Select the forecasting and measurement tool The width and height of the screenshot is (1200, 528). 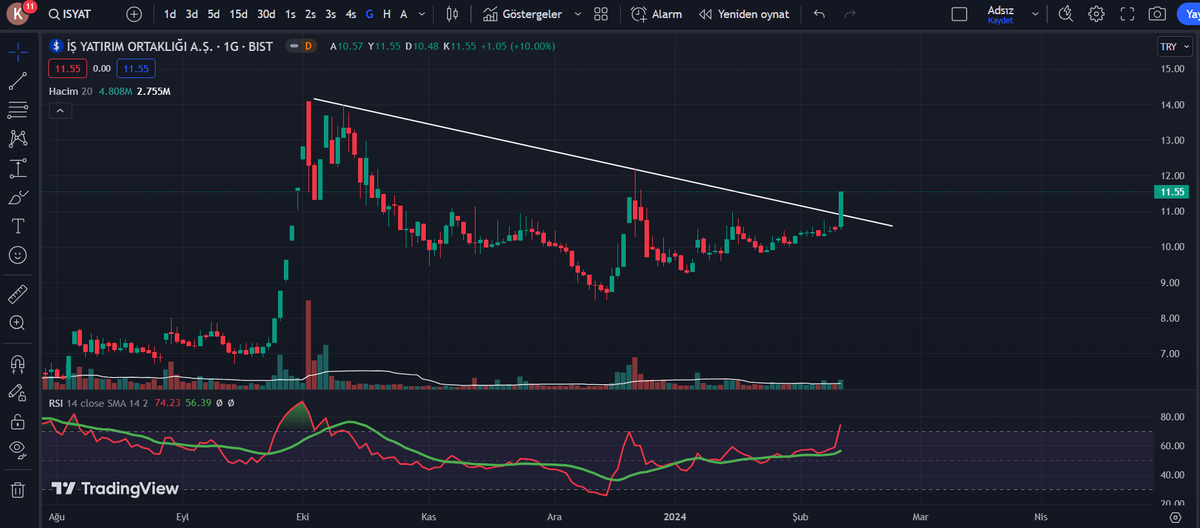(17, 168)
